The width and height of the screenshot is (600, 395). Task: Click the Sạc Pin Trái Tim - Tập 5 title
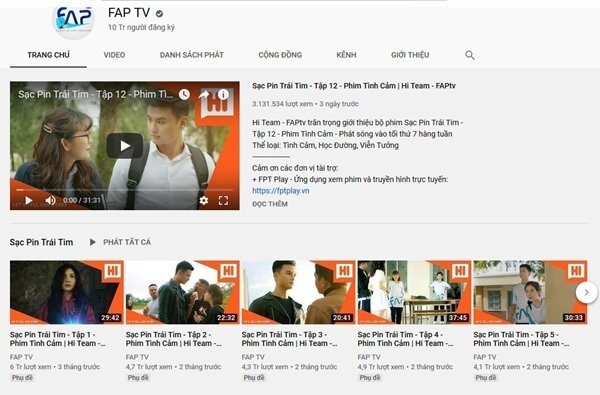522,339
